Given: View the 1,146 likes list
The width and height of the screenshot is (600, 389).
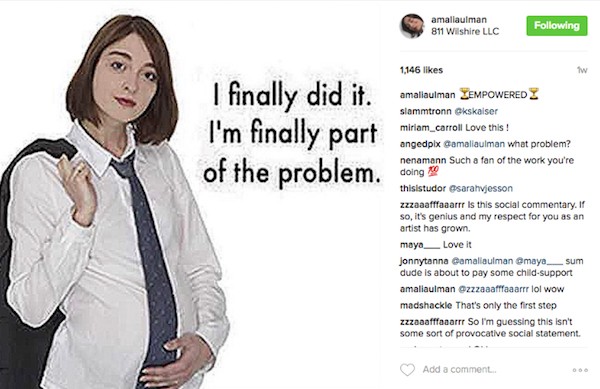Looking at the screenshot, I should [x=421, y=70].
